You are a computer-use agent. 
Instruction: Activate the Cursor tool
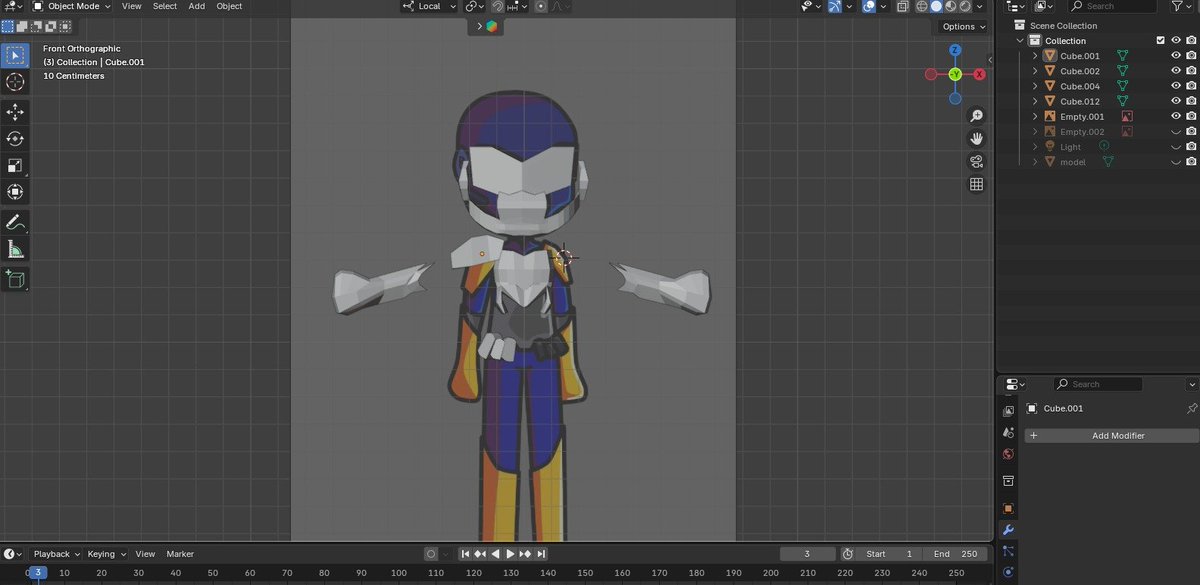(15, 82)
